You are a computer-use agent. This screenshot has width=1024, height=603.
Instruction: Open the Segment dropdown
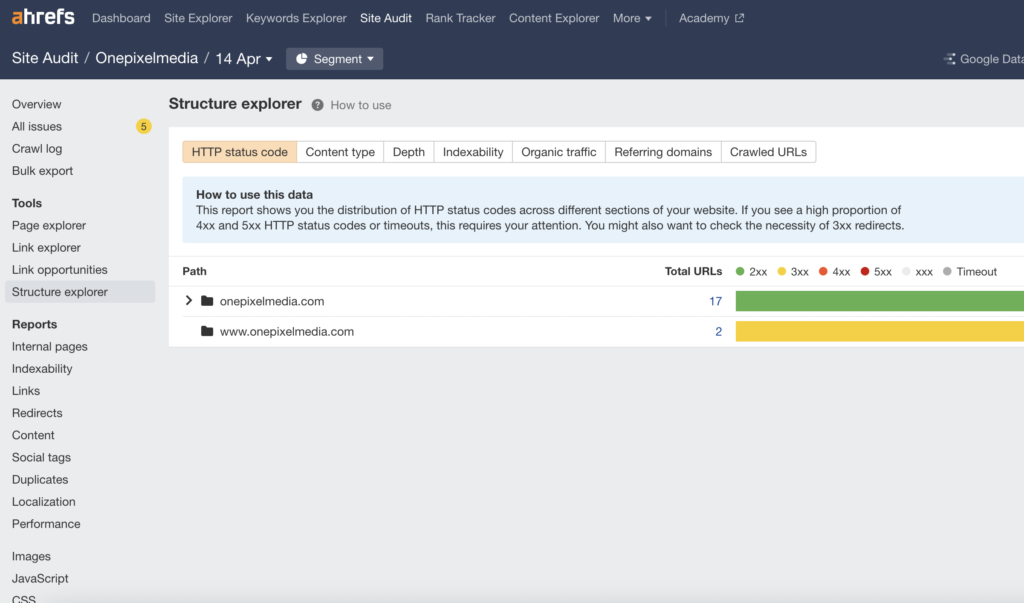click(334, 59)
